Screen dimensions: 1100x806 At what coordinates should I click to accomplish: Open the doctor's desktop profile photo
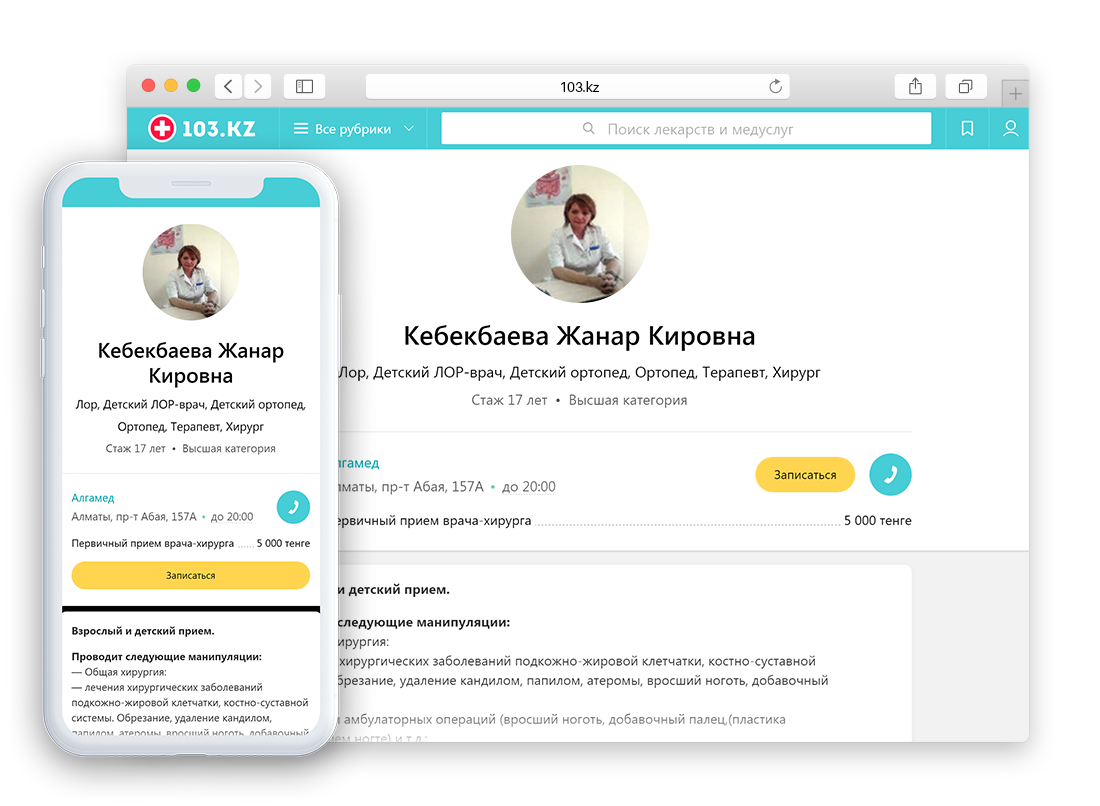click(579, 234)
